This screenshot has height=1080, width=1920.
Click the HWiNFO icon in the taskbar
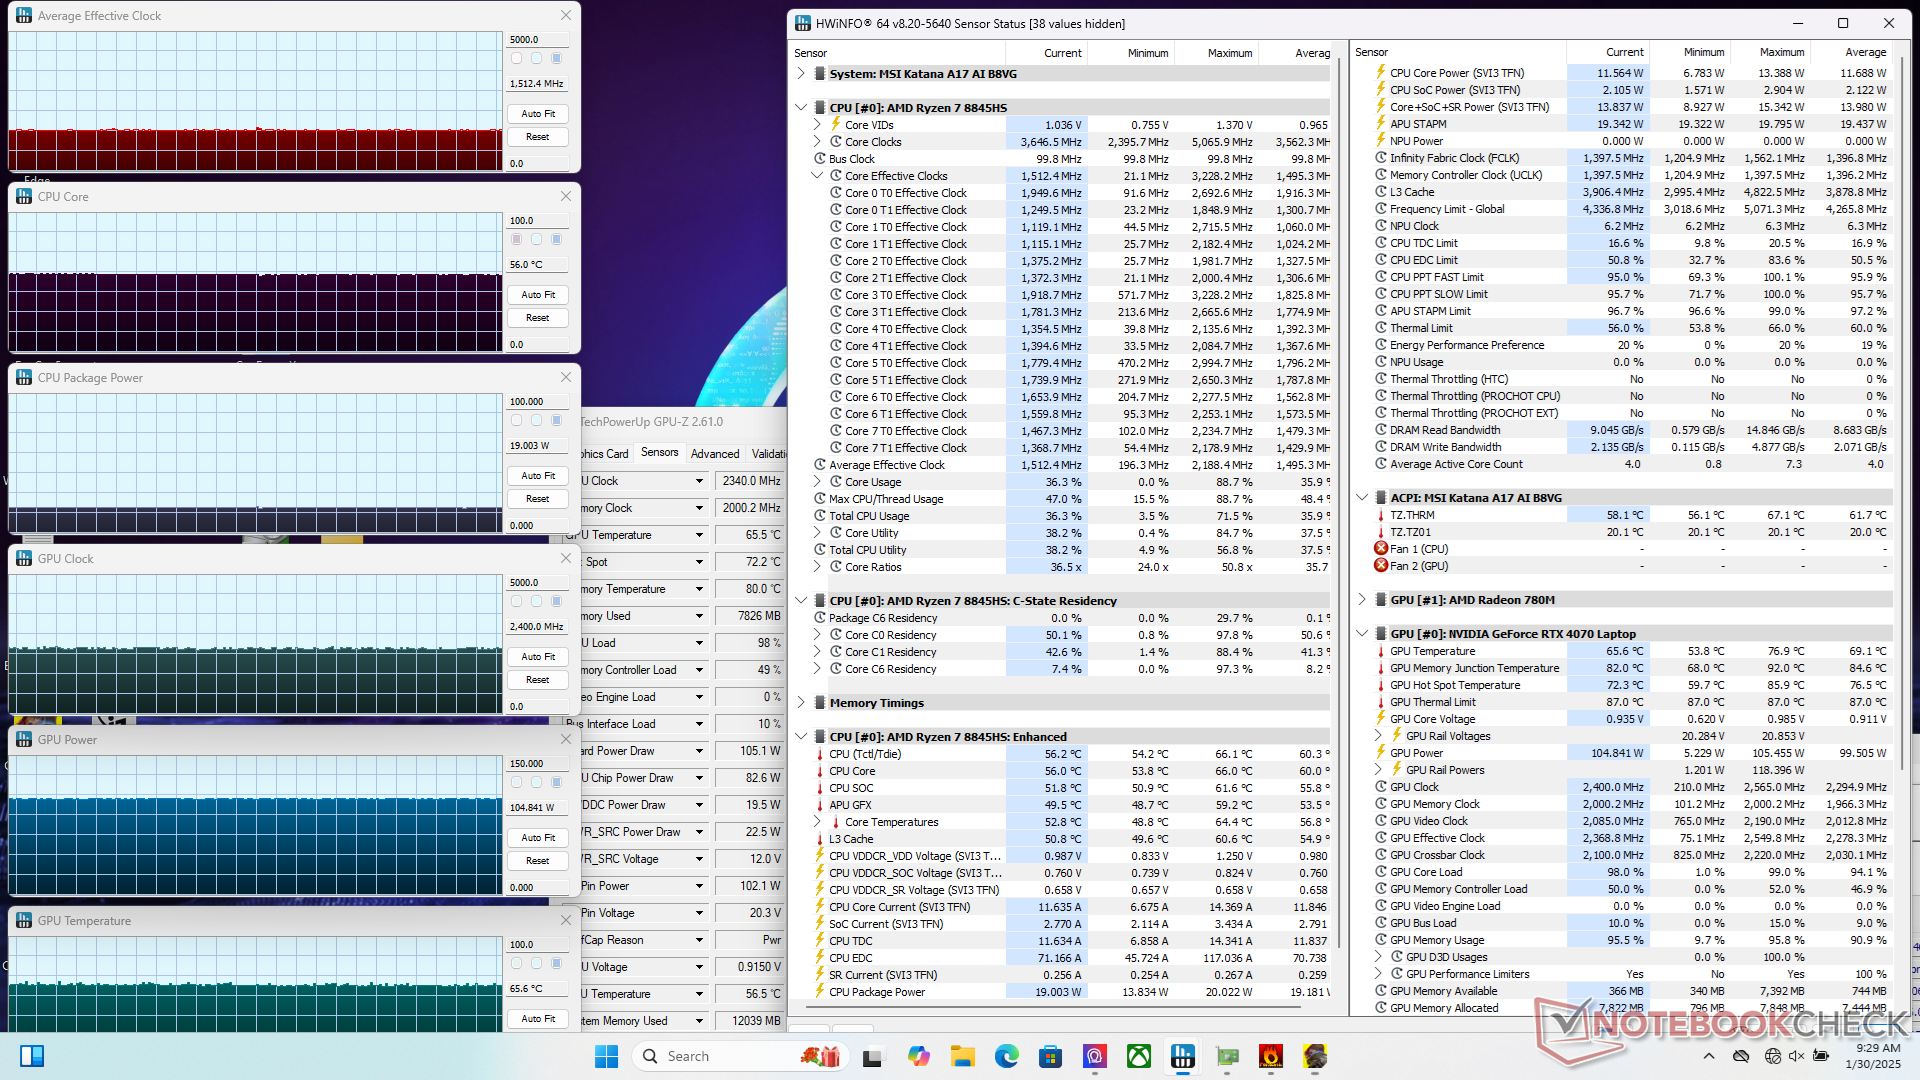point(1182,1056)
